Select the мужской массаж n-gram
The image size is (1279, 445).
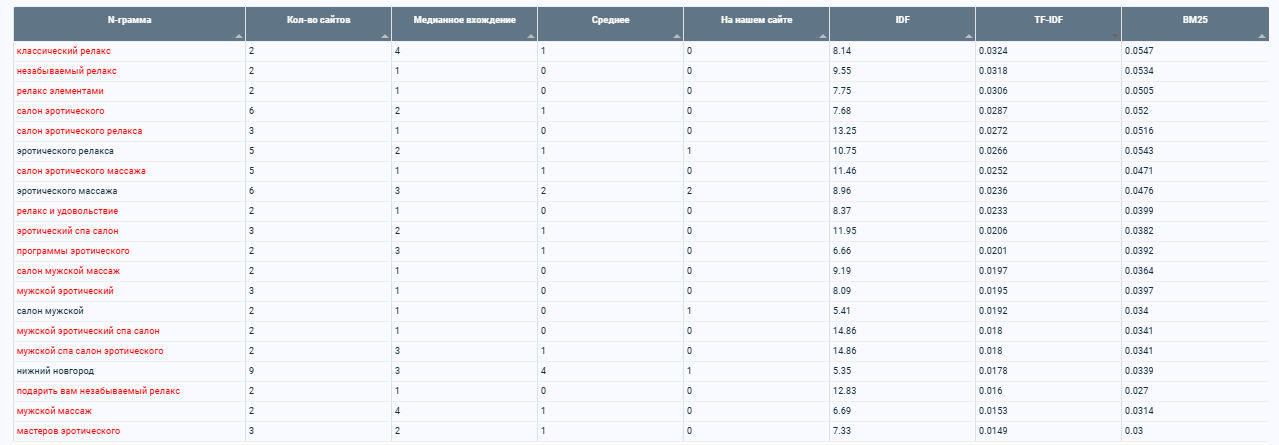[x=54, y=410]
